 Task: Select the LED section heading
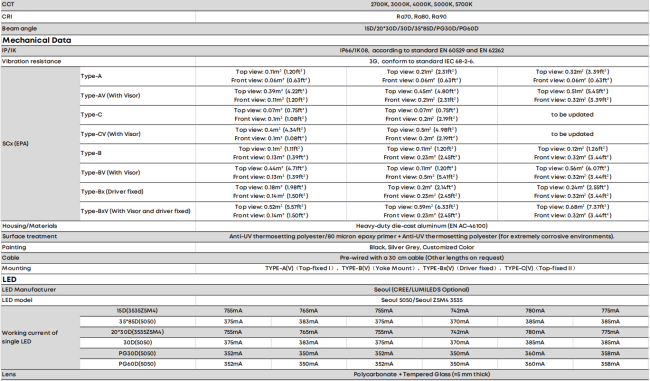pyautogui.click(x=9, y=279)
